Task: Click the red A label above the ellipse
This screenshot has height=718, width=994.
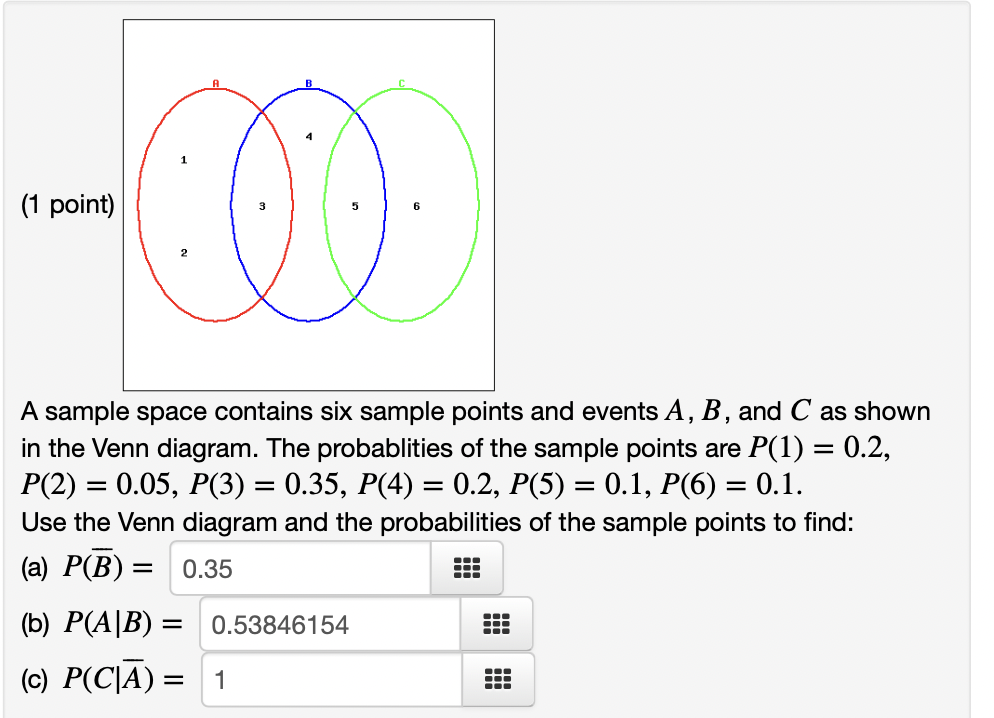Action: [x=216, y=83]
